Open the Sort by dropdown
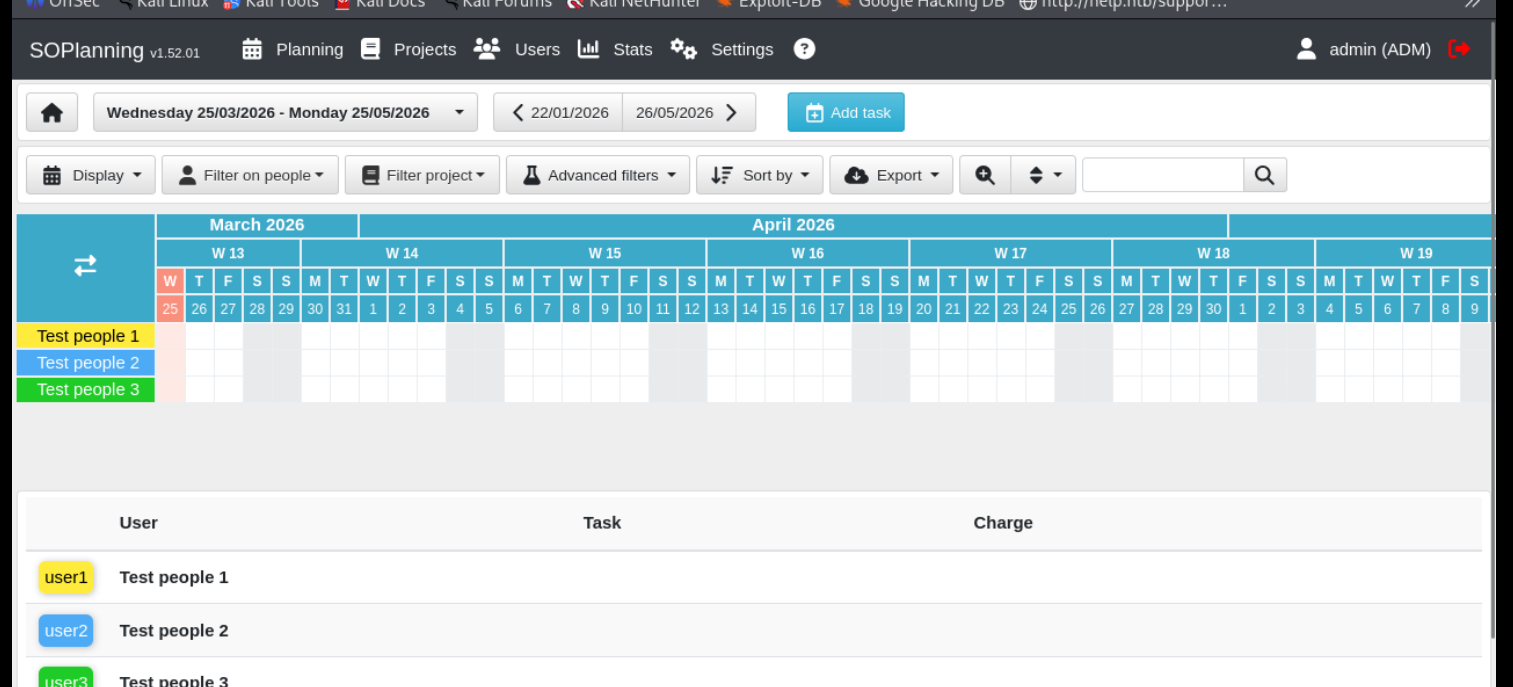This screenshot has width=1513, height=687. 759,175
